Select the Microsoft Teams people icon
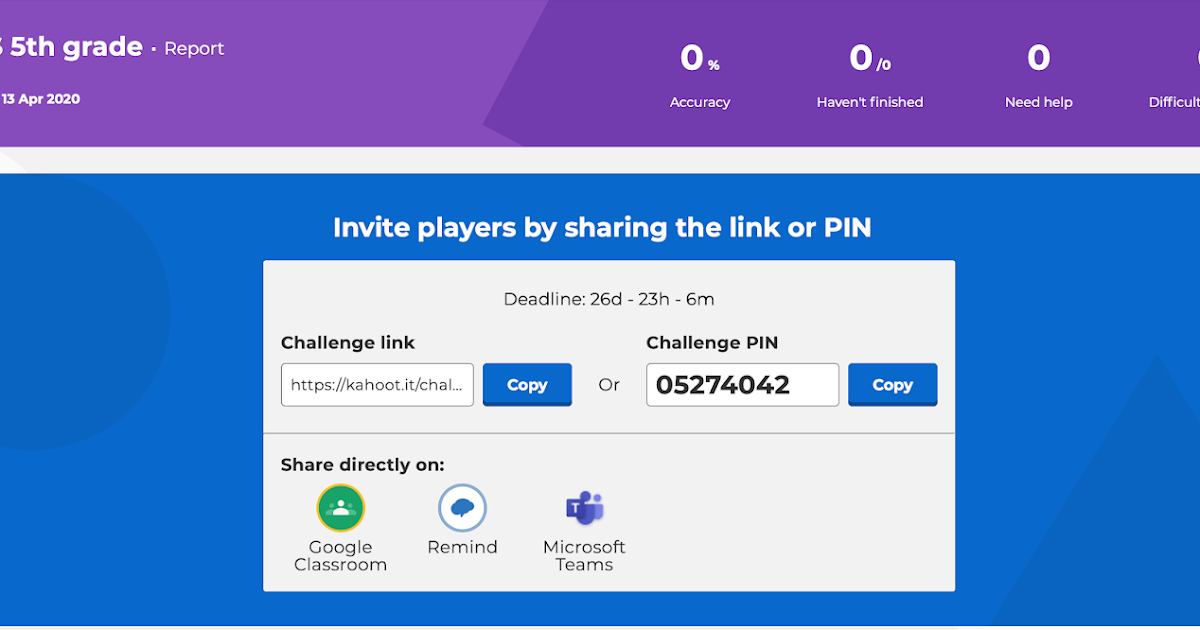The image size is (1200, 630). 584,508
